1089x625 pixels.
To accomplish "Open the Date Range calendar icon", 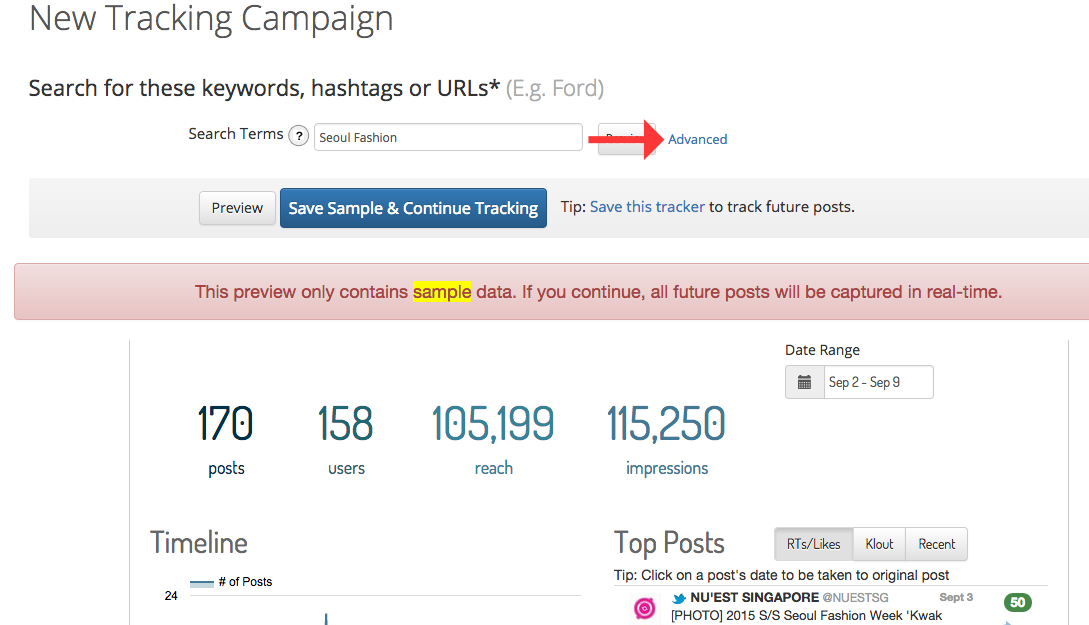I will 804,382.
